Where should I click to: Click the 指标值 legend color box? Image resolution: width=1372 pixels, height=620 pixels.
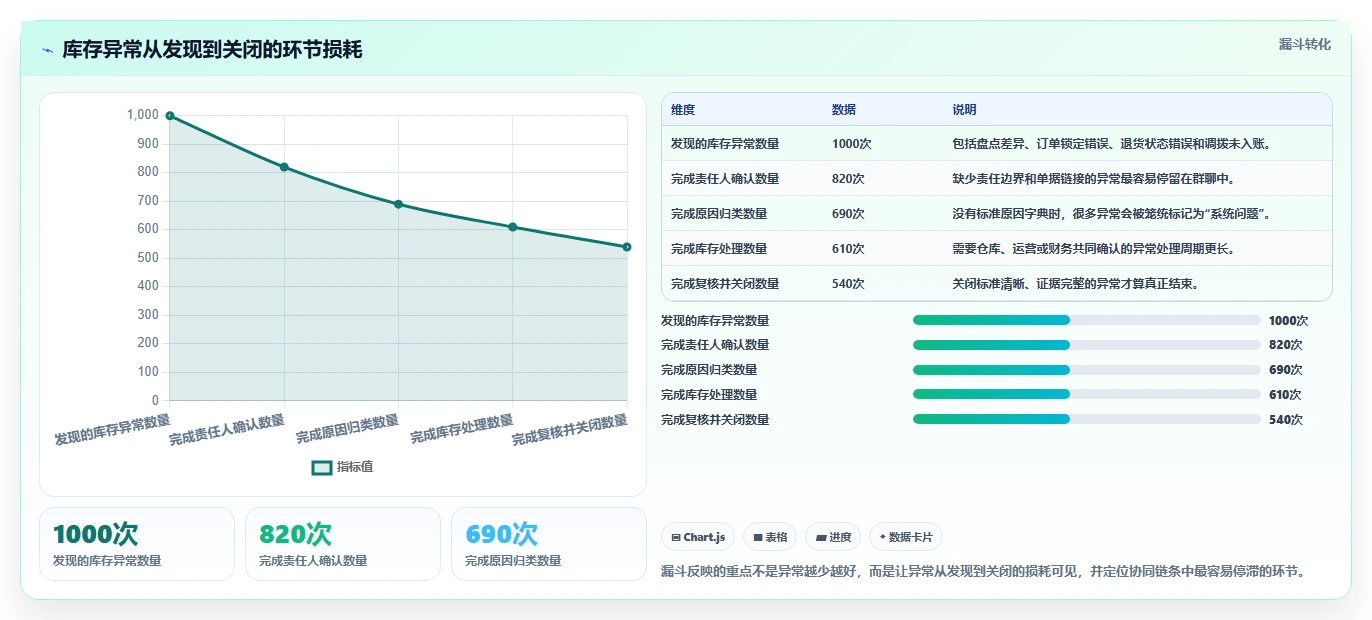point(322,467)
